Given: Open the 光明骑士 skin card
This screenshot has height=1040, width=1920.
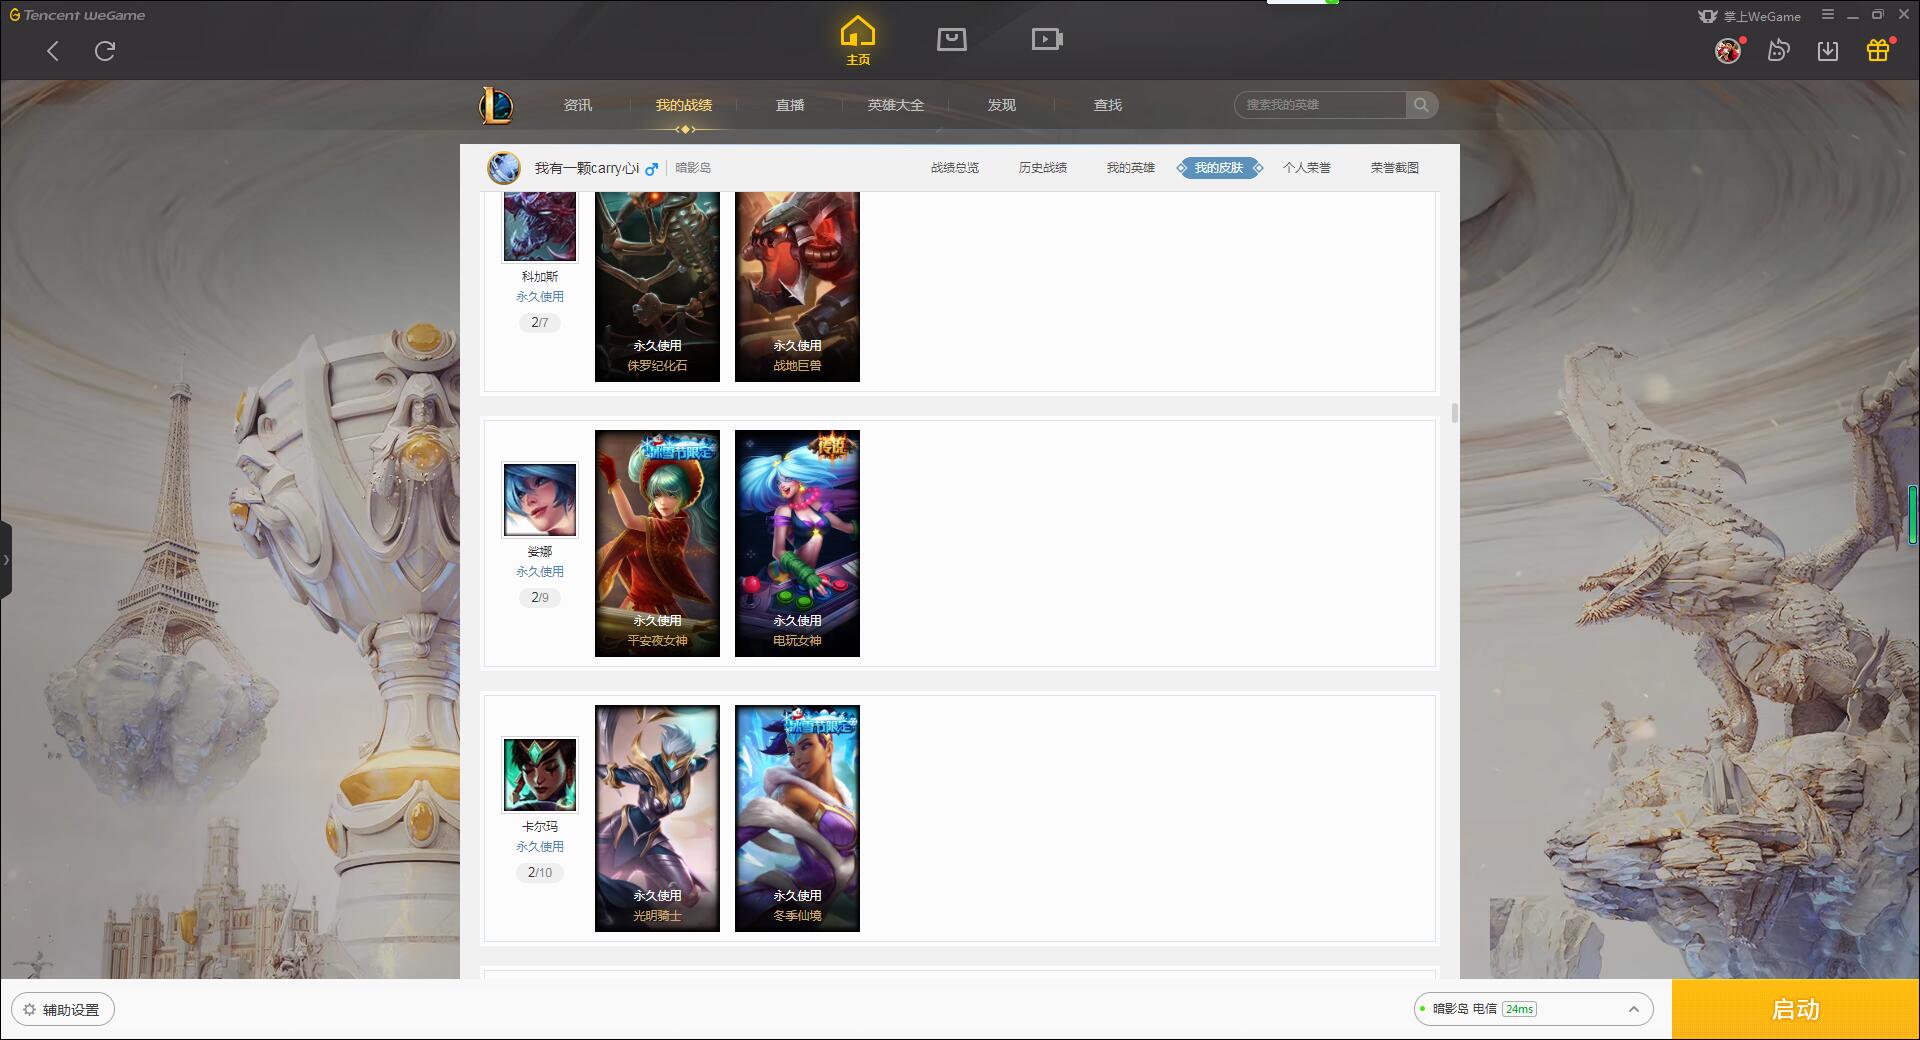Looking at the screenshot, I should click(x=657, y=818).
